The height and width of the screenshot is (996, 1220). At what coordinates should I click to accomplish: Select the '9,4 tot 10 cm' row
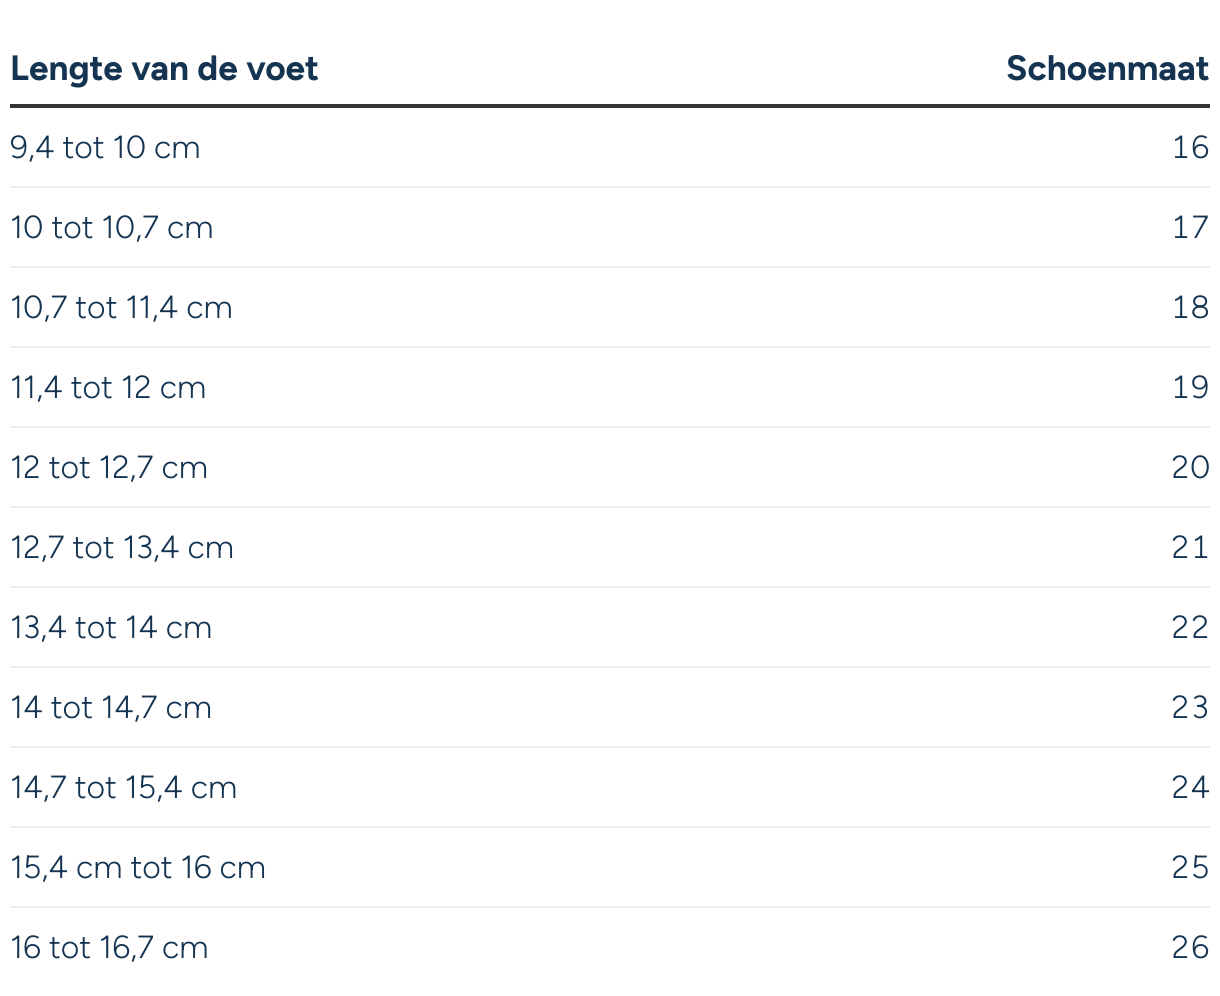[610, 148]
